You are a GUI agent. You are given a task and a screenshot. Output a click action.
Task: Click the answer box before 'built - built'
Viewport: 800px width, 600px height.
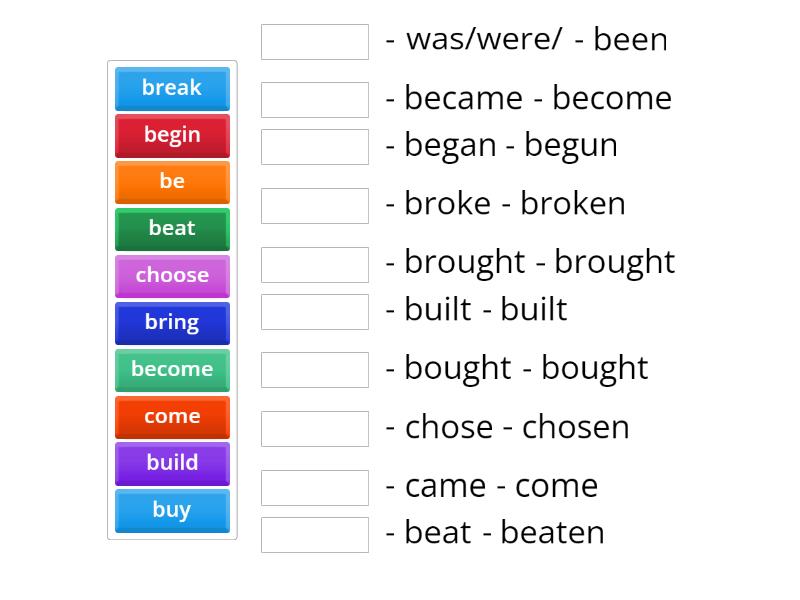[314, 311]
